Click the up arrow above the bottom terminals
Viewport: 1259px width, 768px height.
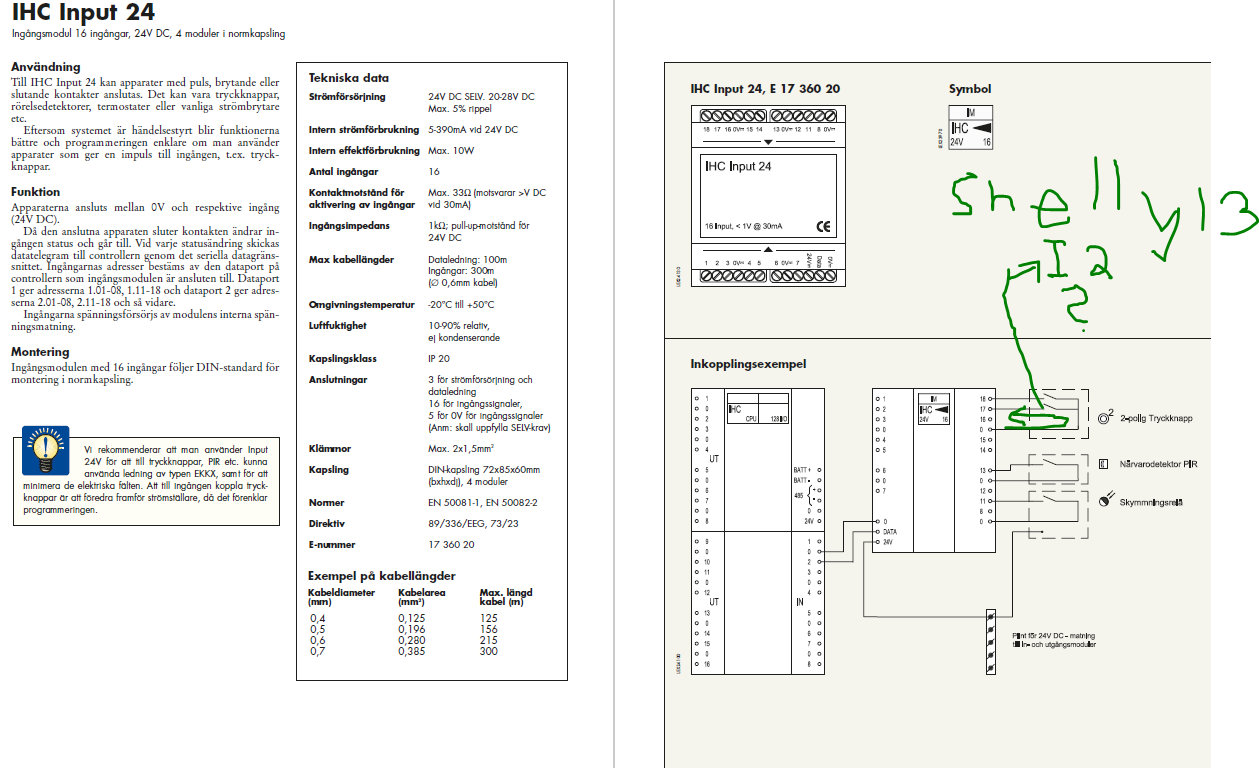(x=767, y=249)
